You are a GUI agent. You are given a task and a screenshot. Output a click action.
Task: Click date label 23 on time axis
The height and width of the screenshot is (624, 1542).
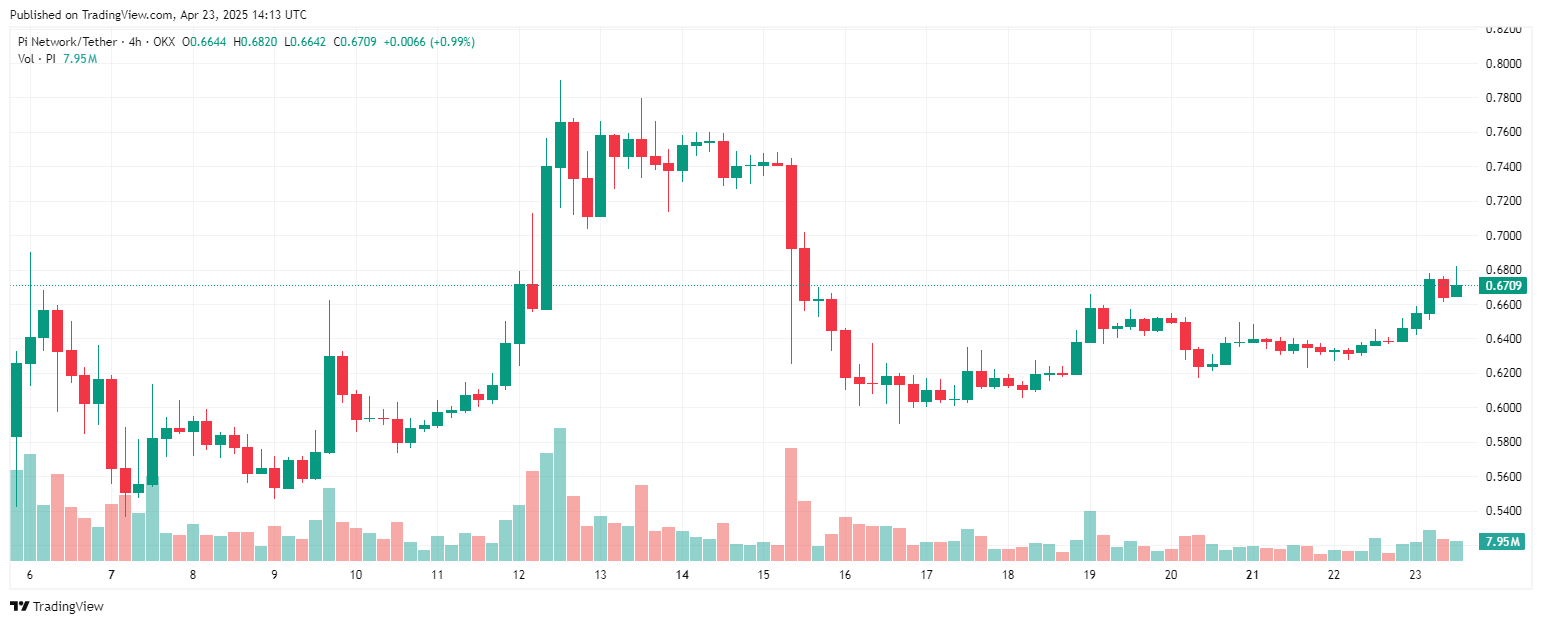point(1415,575)
